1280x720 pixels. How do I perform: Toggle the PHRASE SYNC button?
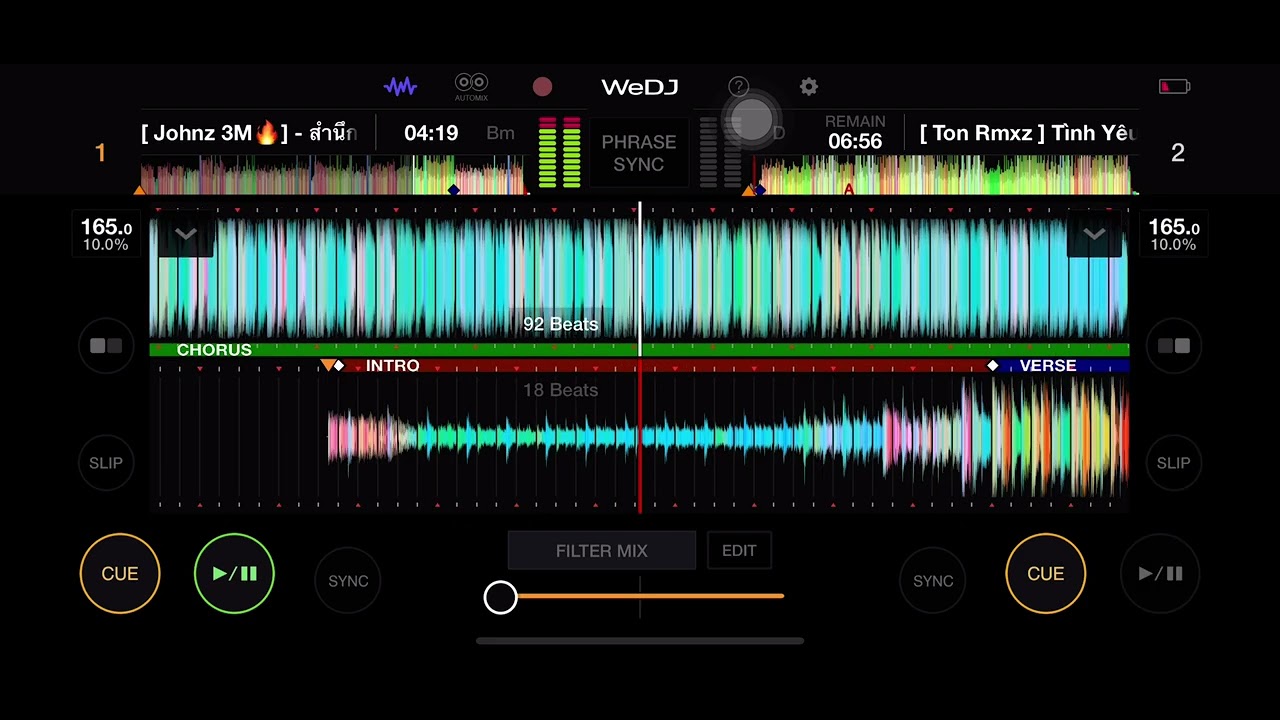(639, 153)
